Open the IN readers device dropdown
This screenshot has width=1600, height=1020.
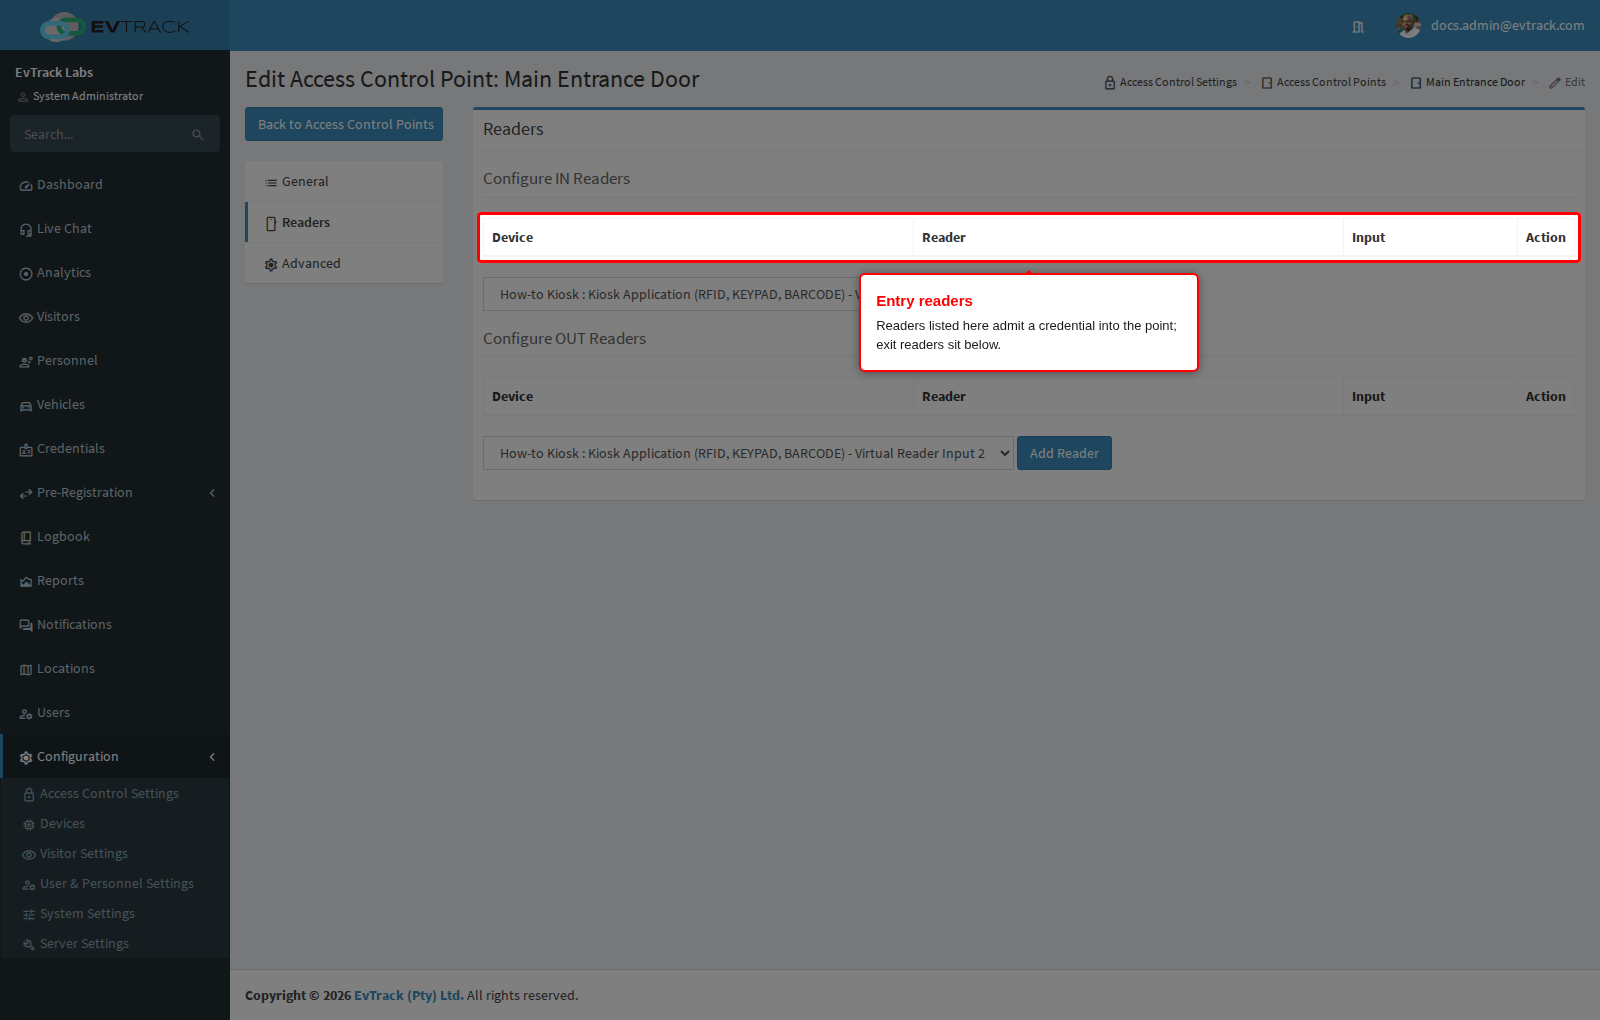(671, 294)
